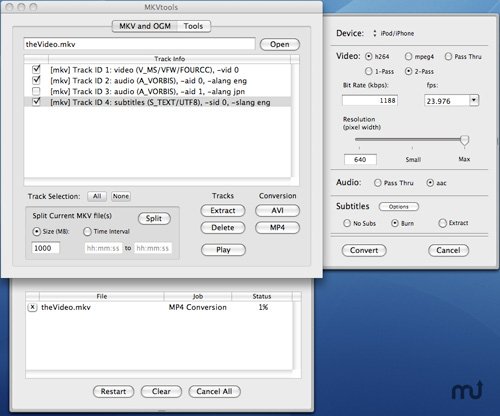Choose 1-Pass encoding option
Image resolution: width=500 pixels, height=416 pixels.
(368, 71)
